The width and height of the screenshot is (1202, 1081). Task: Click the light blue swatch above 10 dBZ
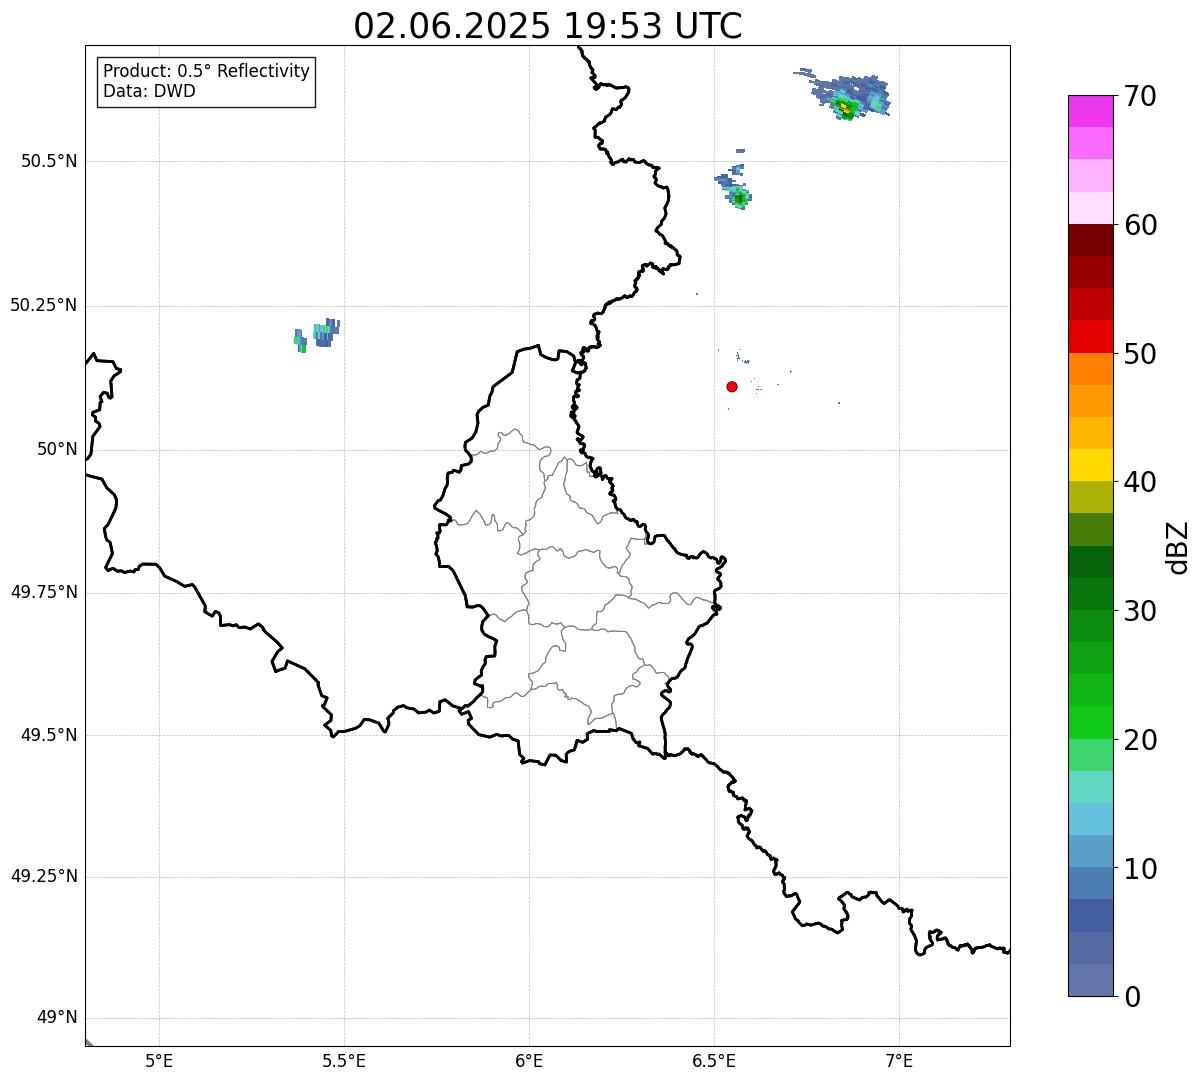pyautogui.click(x=1090, y=851)
